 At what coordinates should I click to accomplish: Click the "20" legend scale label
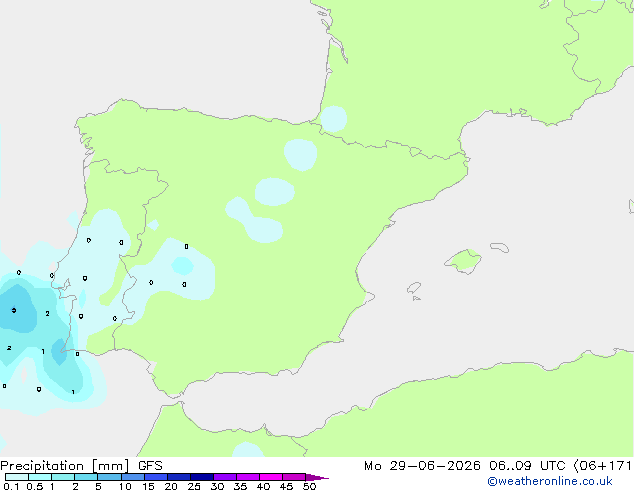coord(171,486)
